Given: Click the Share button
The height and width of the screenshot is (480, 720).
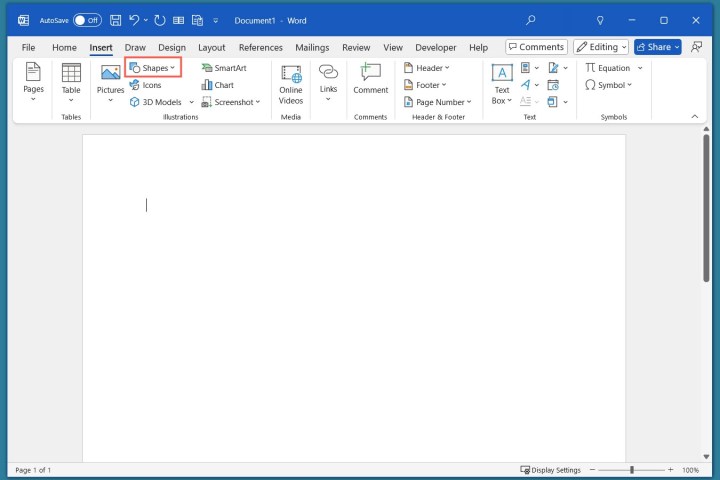Looking at the screenshot, I should (x=657, y=47).
